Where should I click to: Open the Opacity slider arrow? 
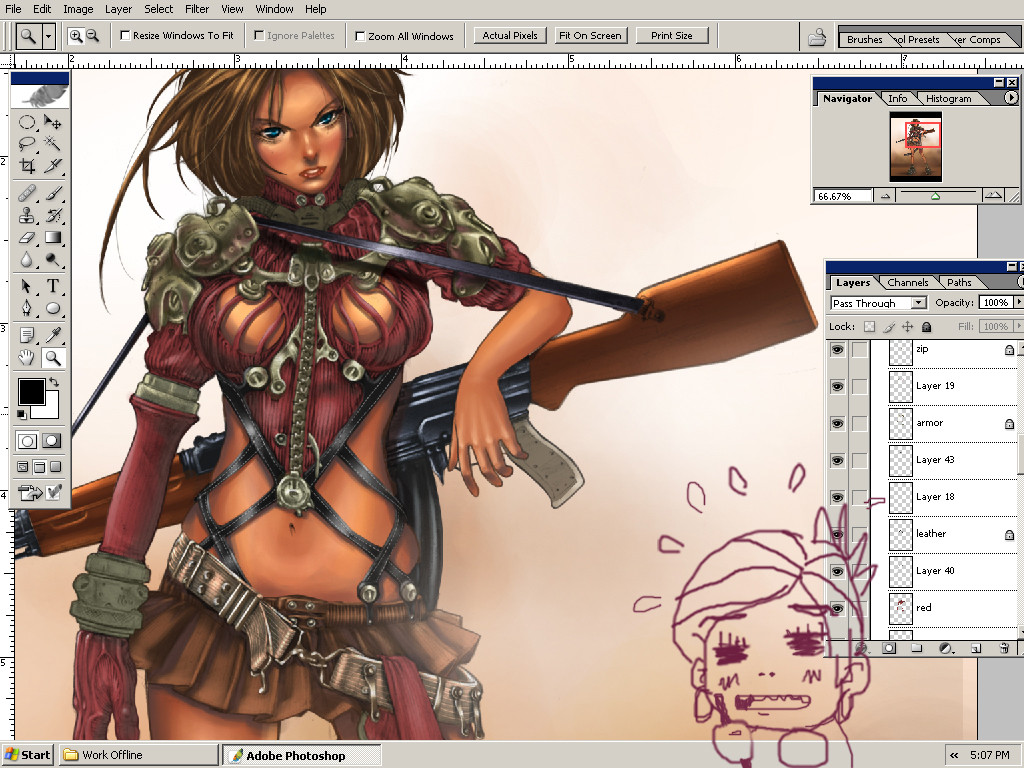tap(1017, 302)
